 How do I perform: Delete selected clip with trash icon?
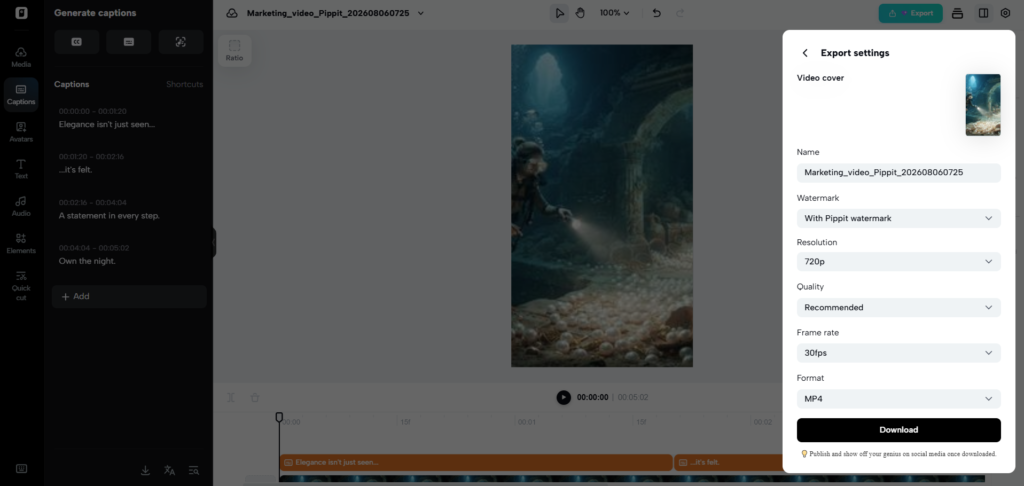(x=255, y=397)
